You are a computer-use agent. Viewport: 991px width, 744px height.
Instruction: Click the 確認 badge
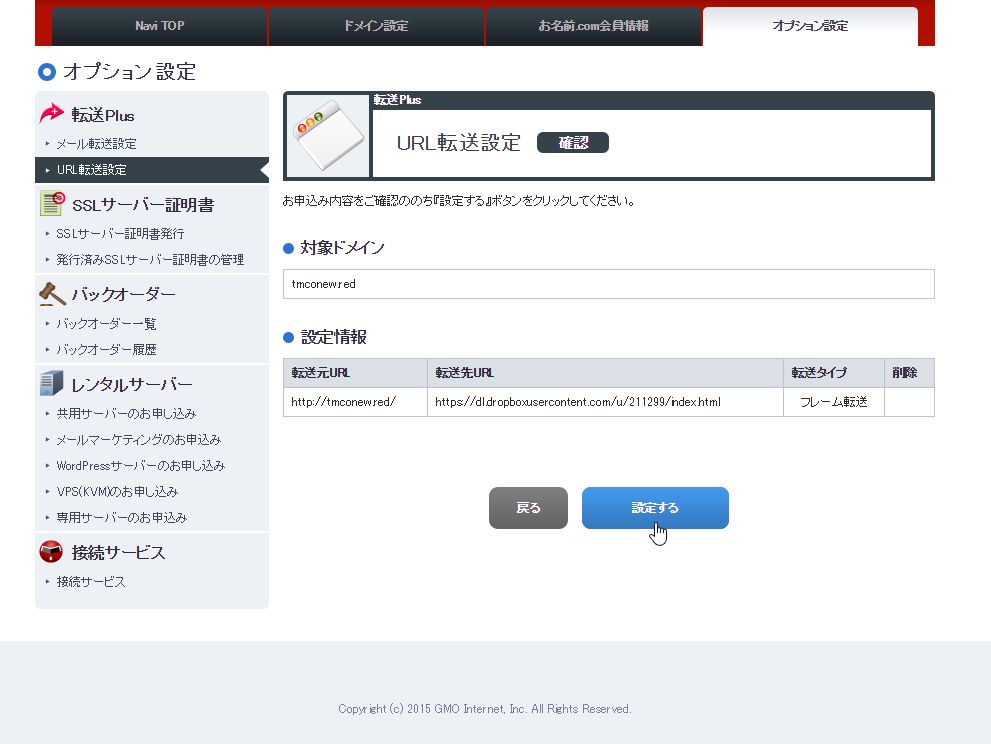coord(573,143)
